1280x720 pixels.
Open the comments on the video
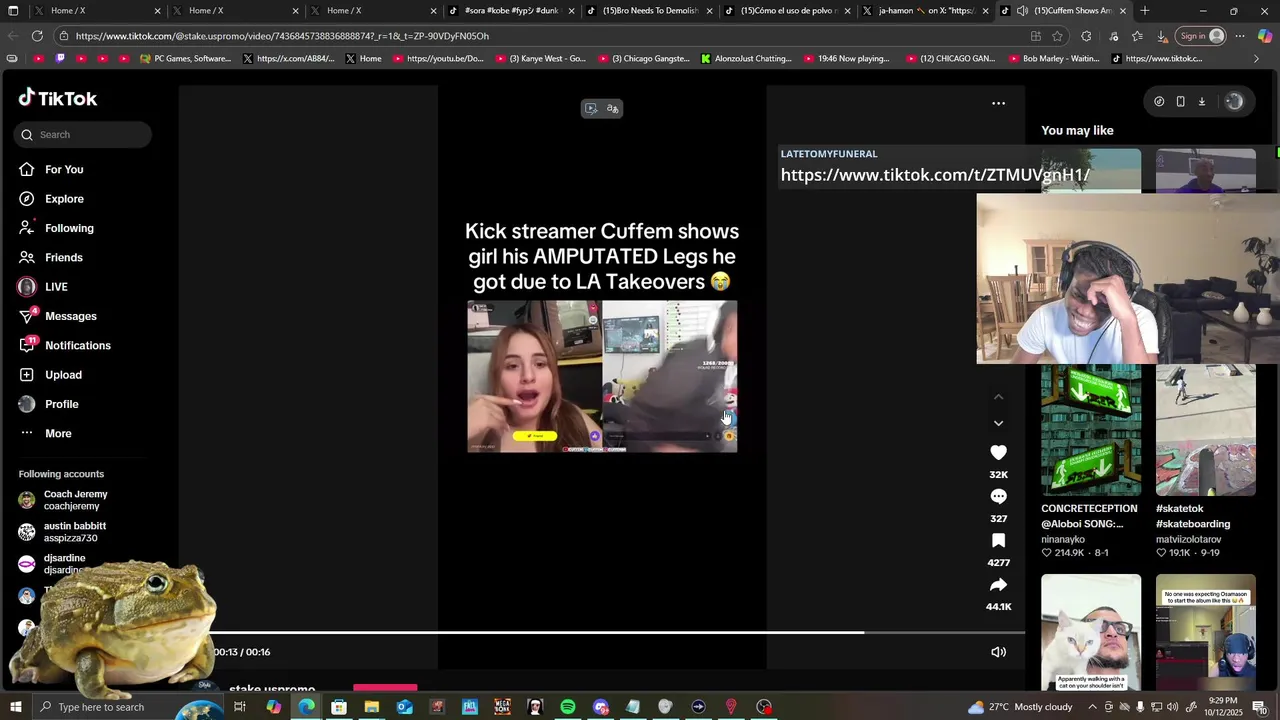[998, 497]
